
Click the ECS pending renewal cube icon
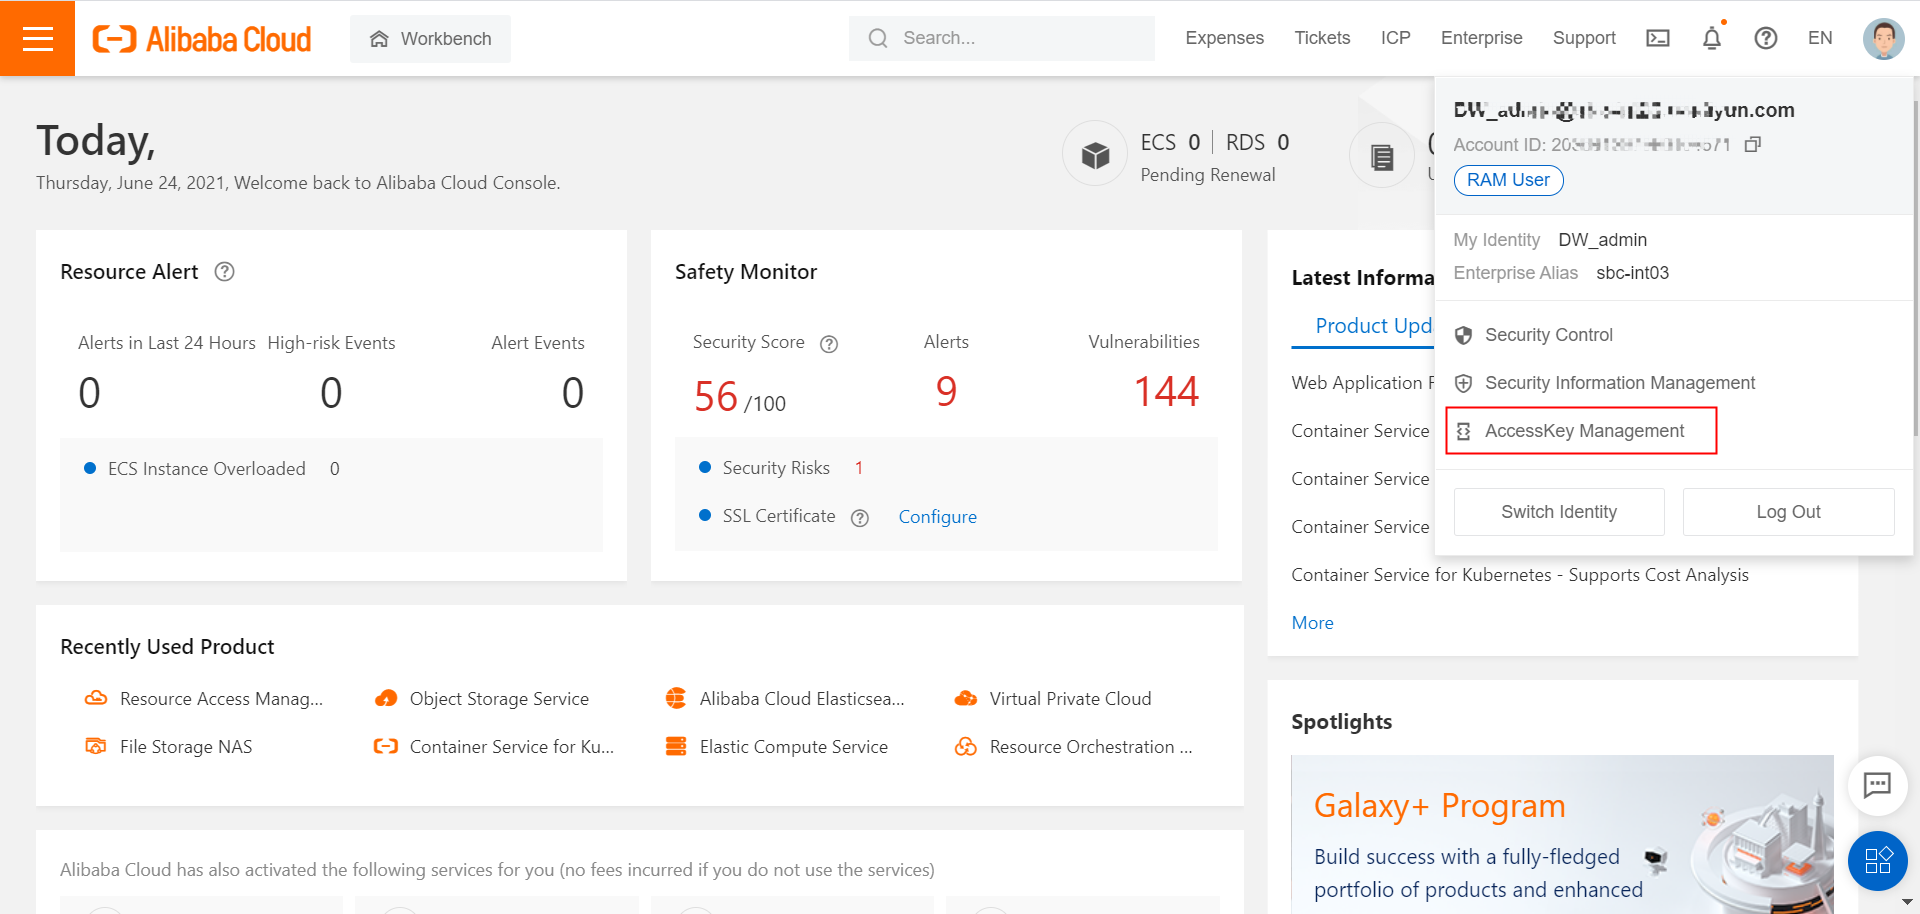[1095, 155]
